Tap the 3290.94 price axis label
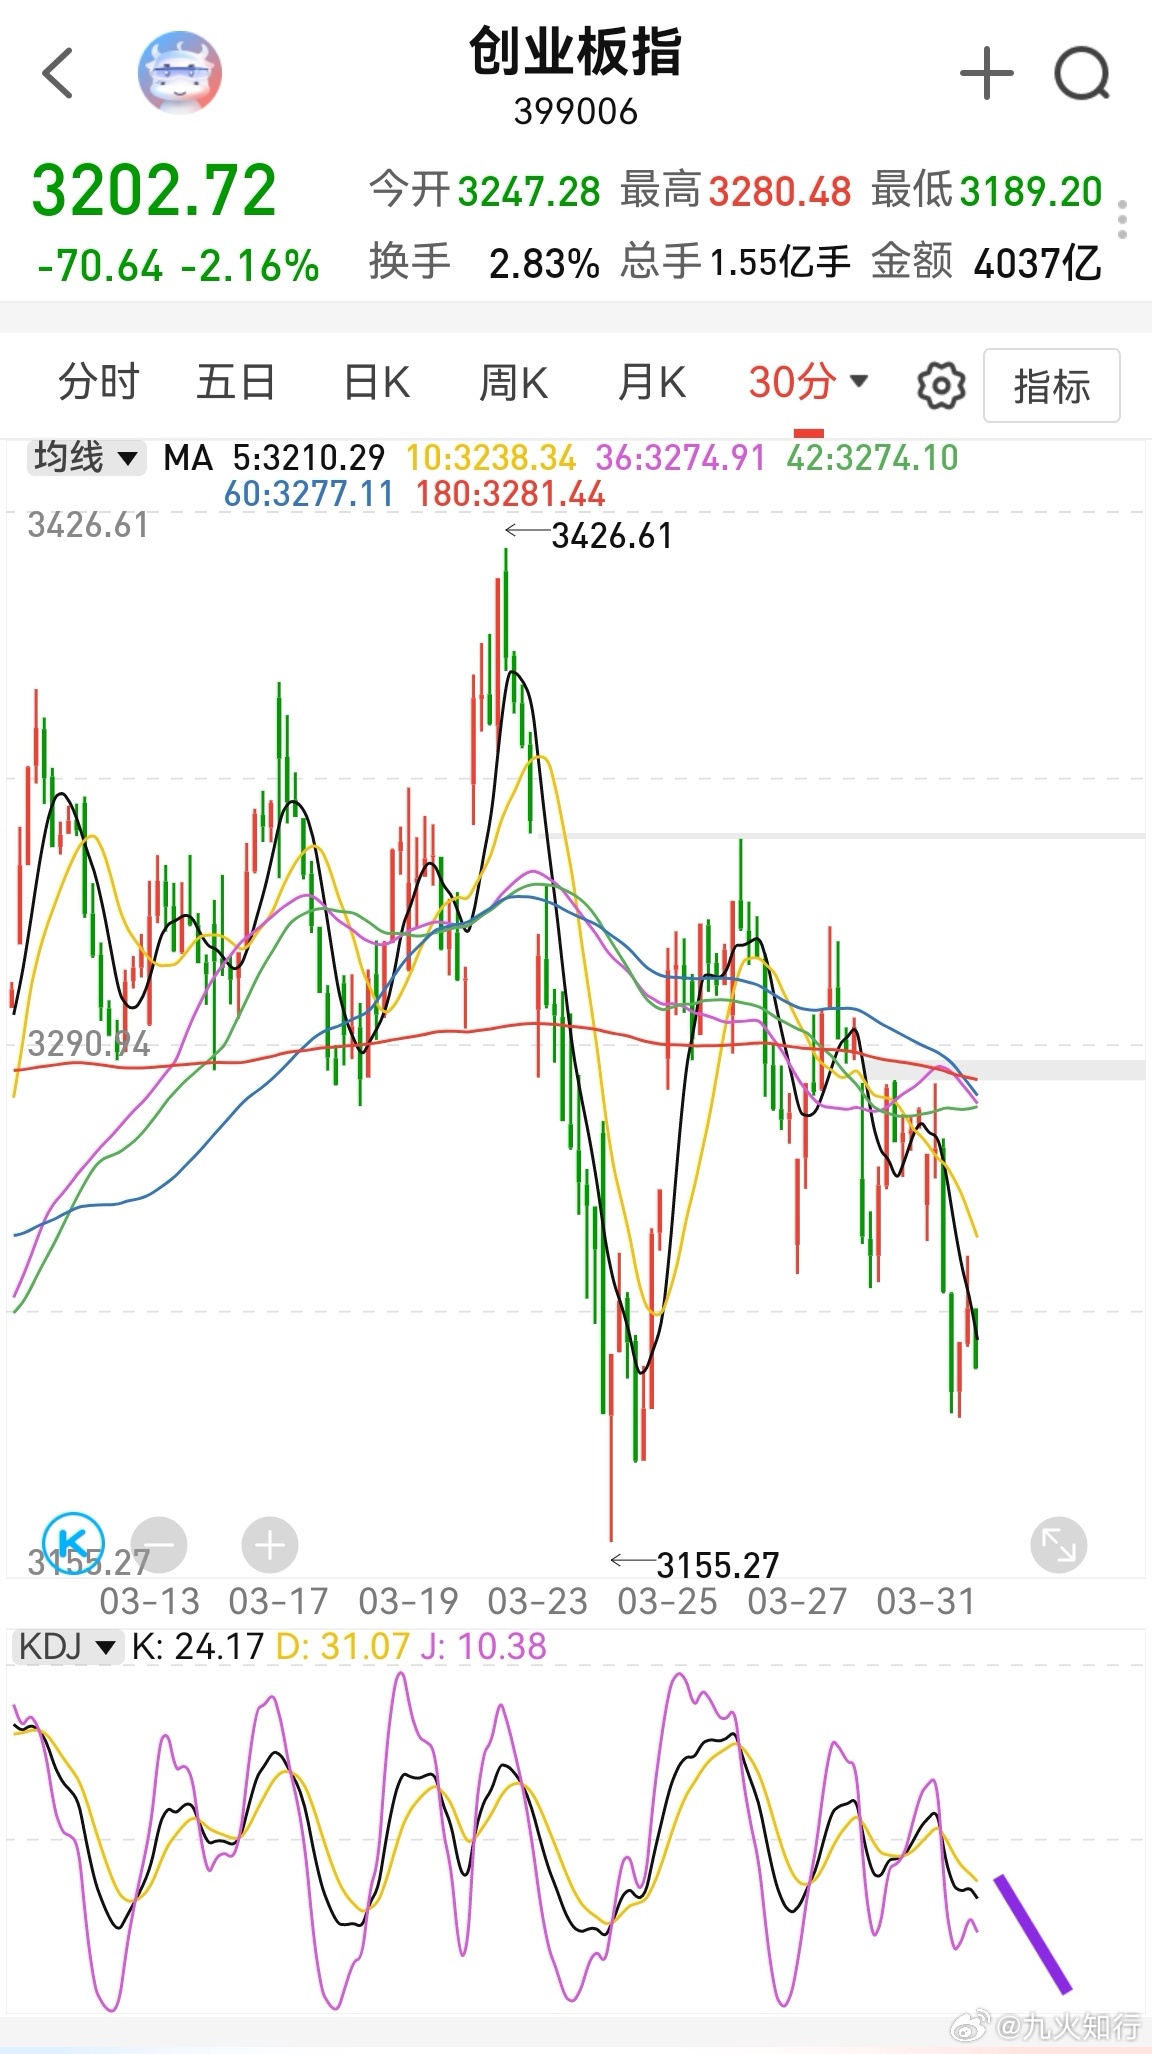 (x=88, y=1045)
